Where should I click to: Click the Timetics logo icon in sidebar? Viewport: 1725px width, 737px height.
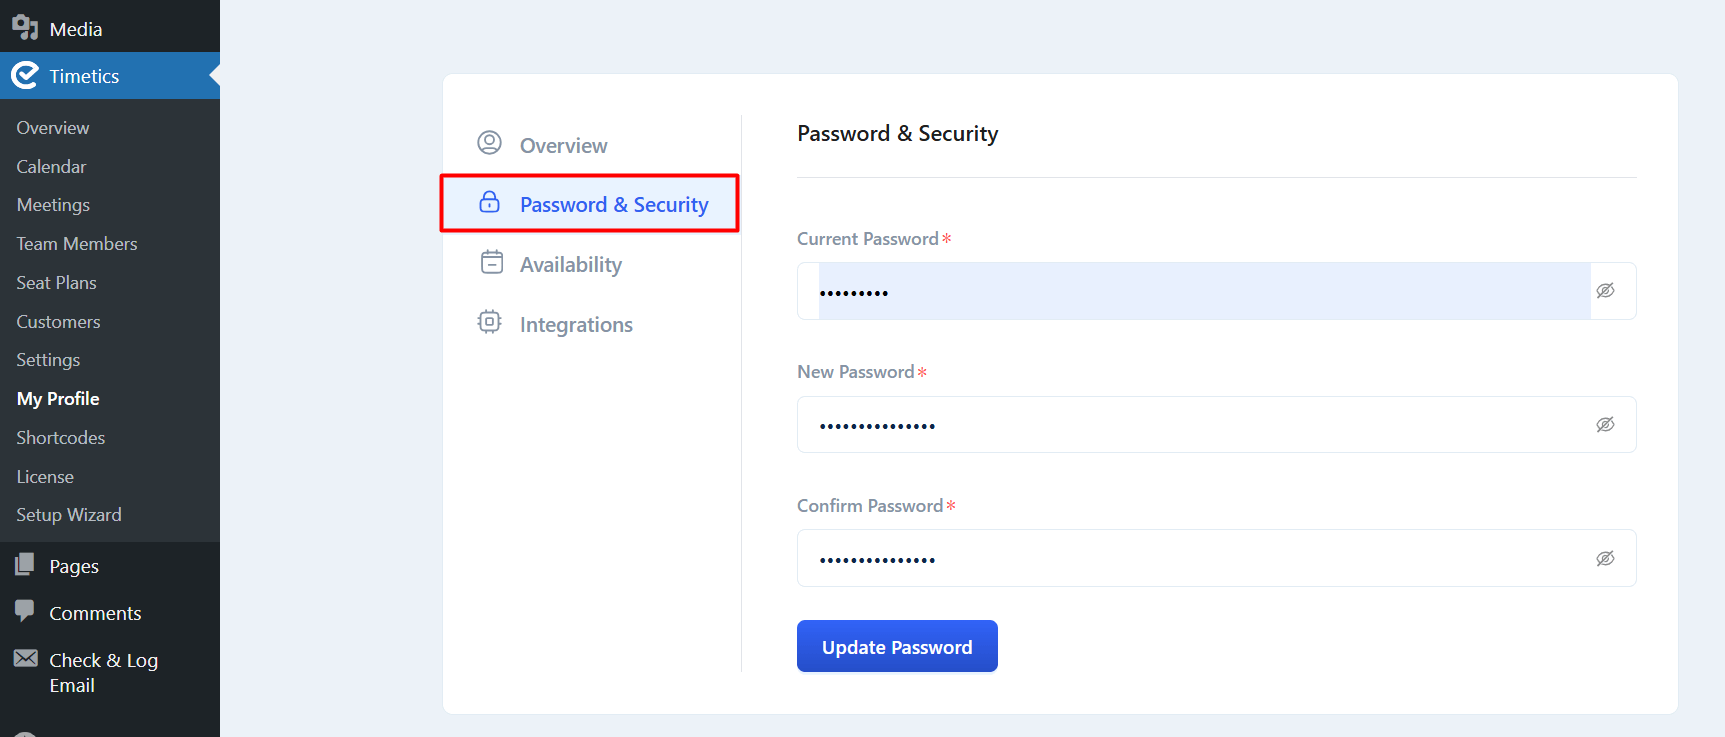25,76
